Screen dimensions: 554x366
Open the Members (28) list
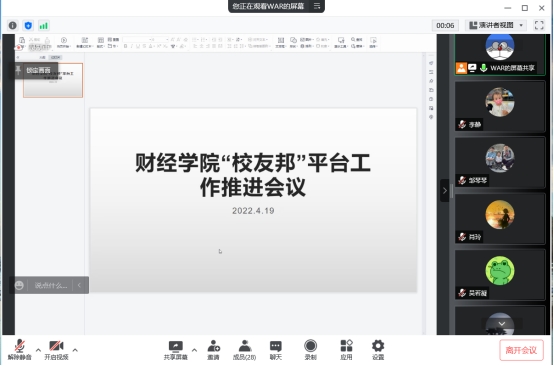pyautogui.click(x=244, y=350)
